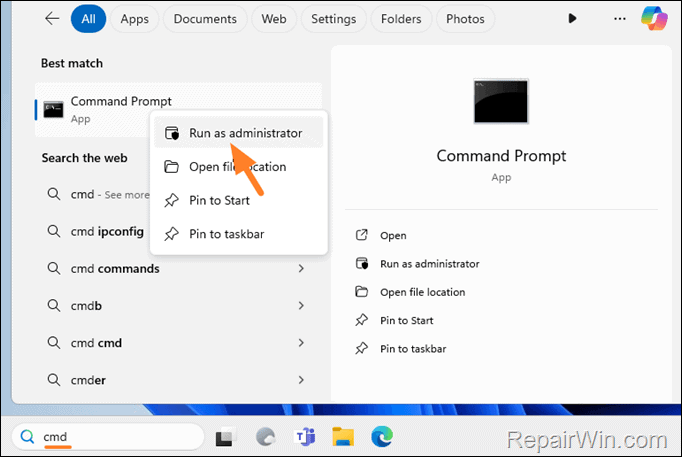
Task: Click the Command Prompt icon in results
Action: [53, 110]
